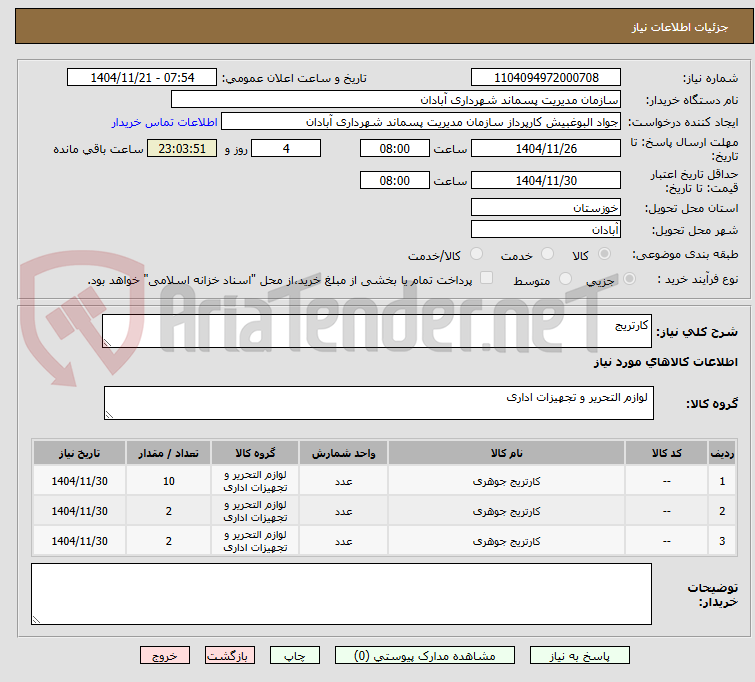The width and height of the screenshot is (755, 682).
Task: Click the توضیحات خریدار empty textarea
Action: click(341, 594)
